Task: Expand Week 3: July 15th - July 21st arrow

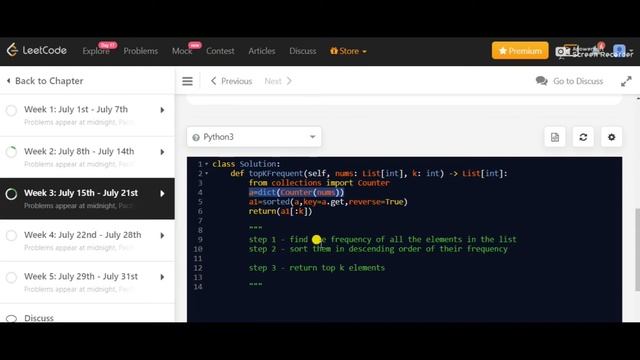Action: [x=162, y=193]
